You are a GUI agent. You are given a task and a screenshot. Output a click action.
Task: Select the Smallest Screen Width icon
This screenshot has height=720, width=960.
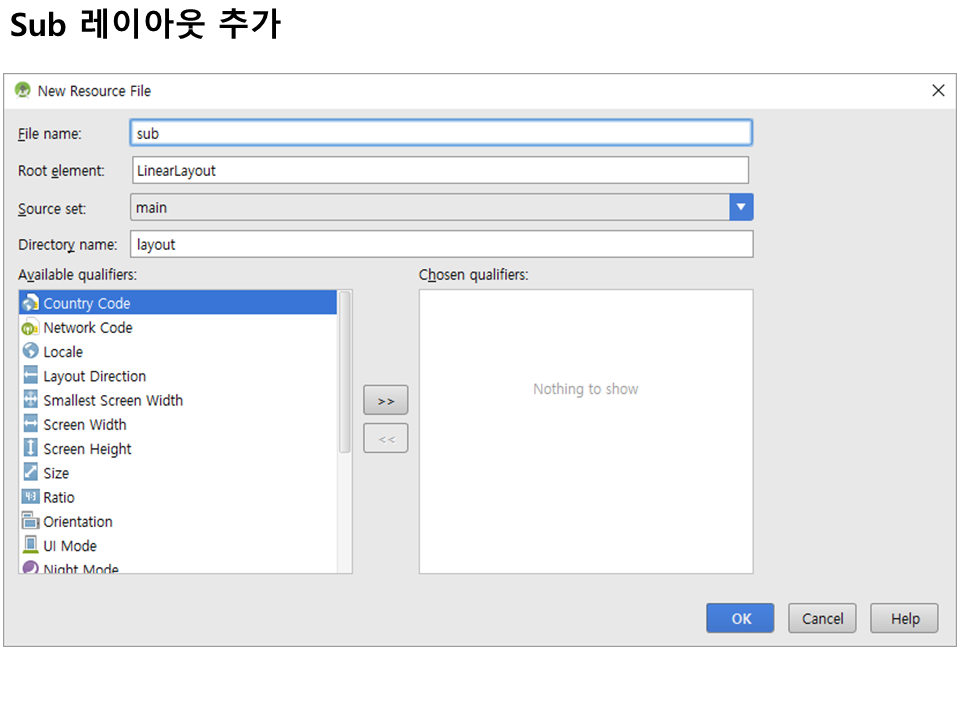(30, 400)
